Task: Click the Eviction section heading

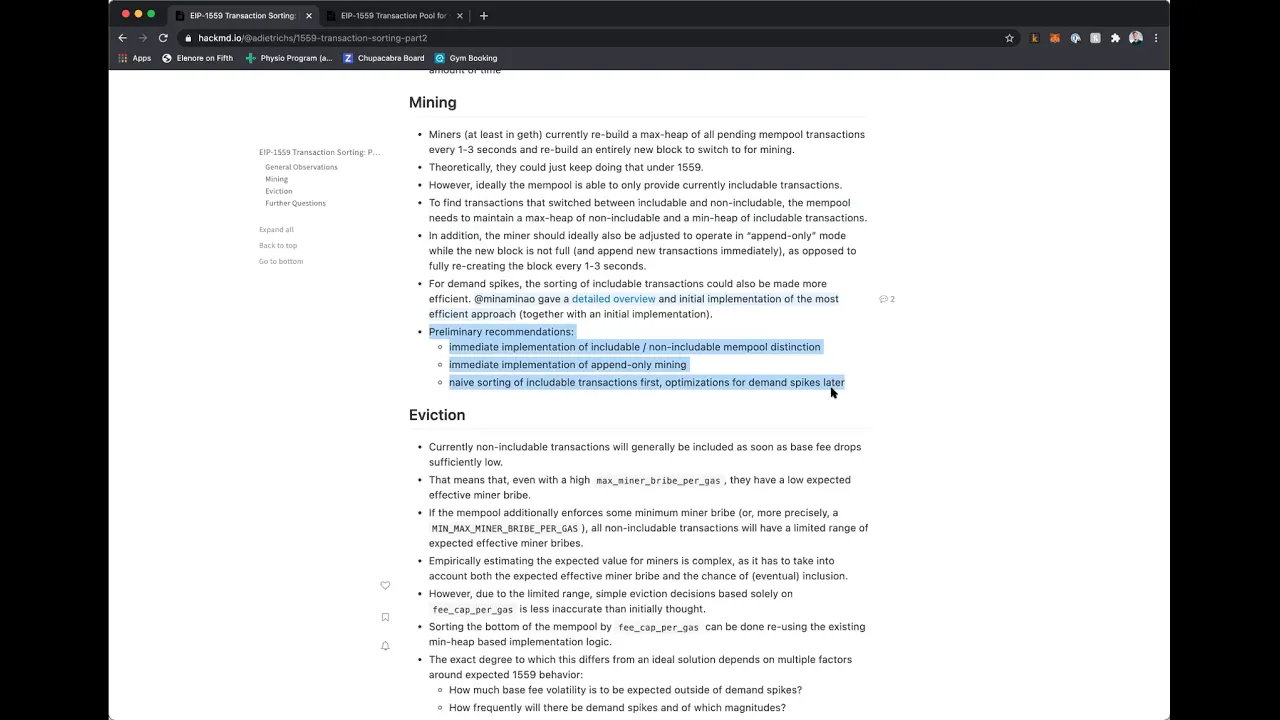Action: (x=437, y=415)
